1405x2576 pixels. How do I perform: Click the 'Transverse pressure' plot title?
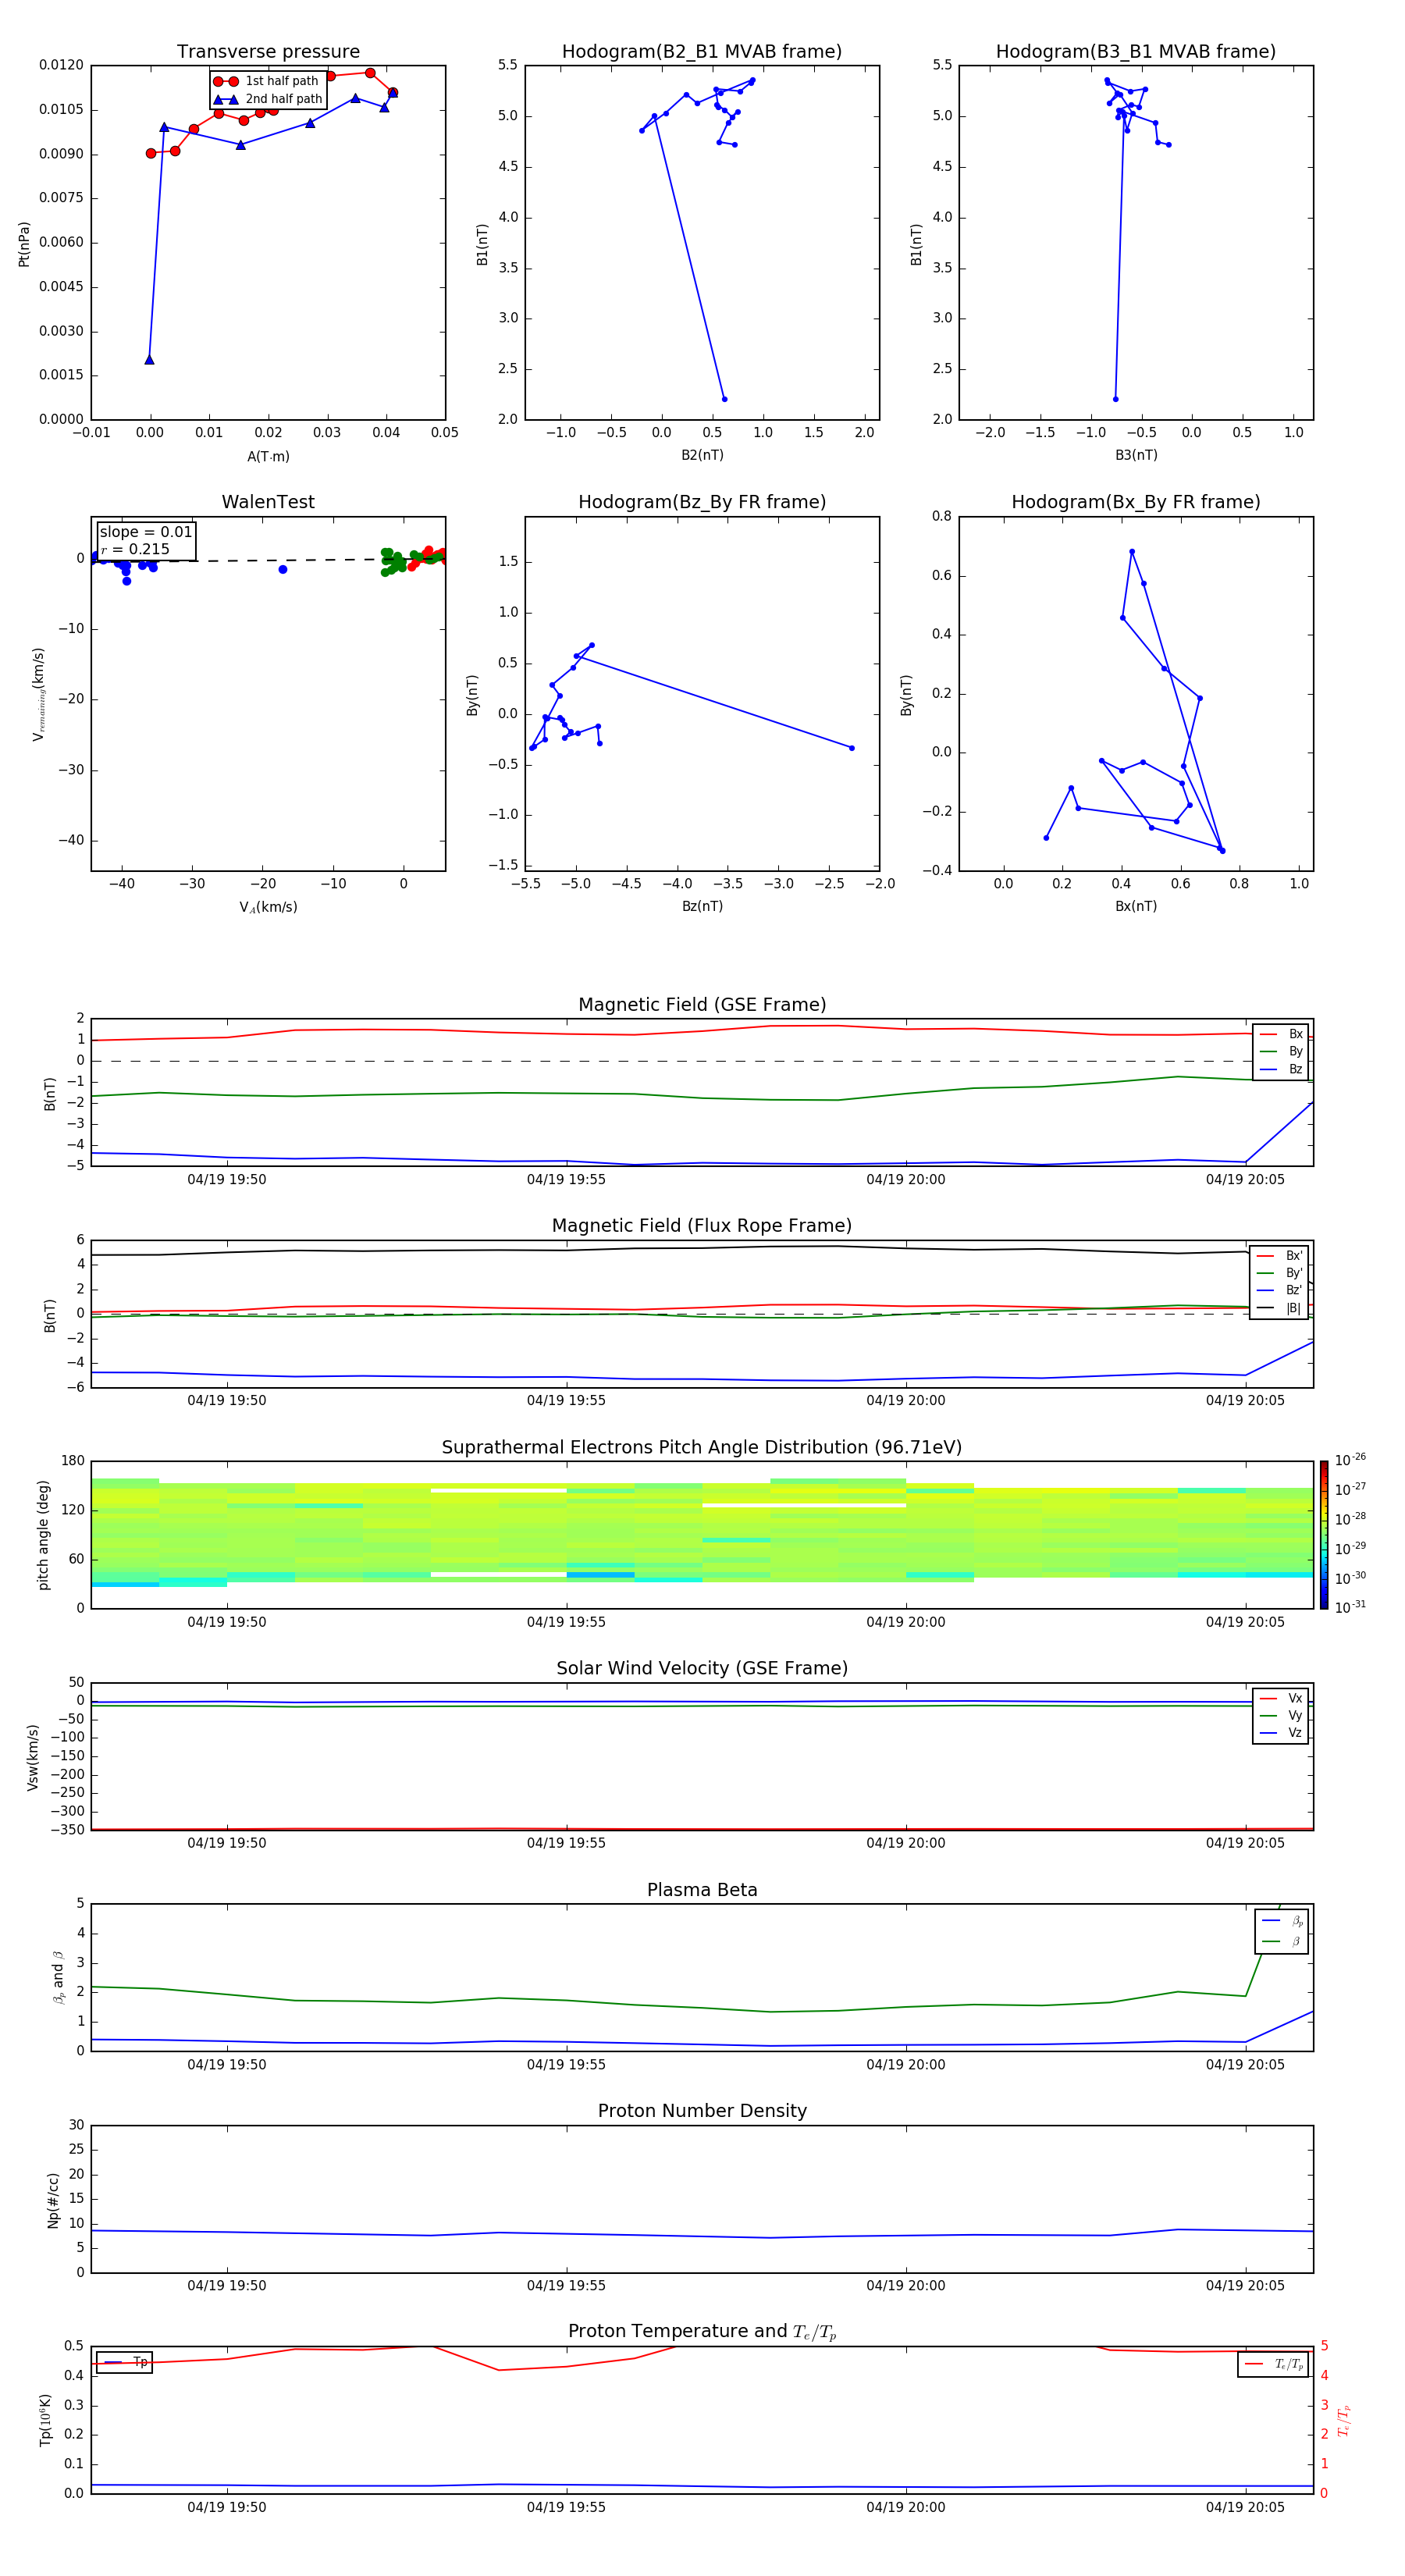(268, 52)
